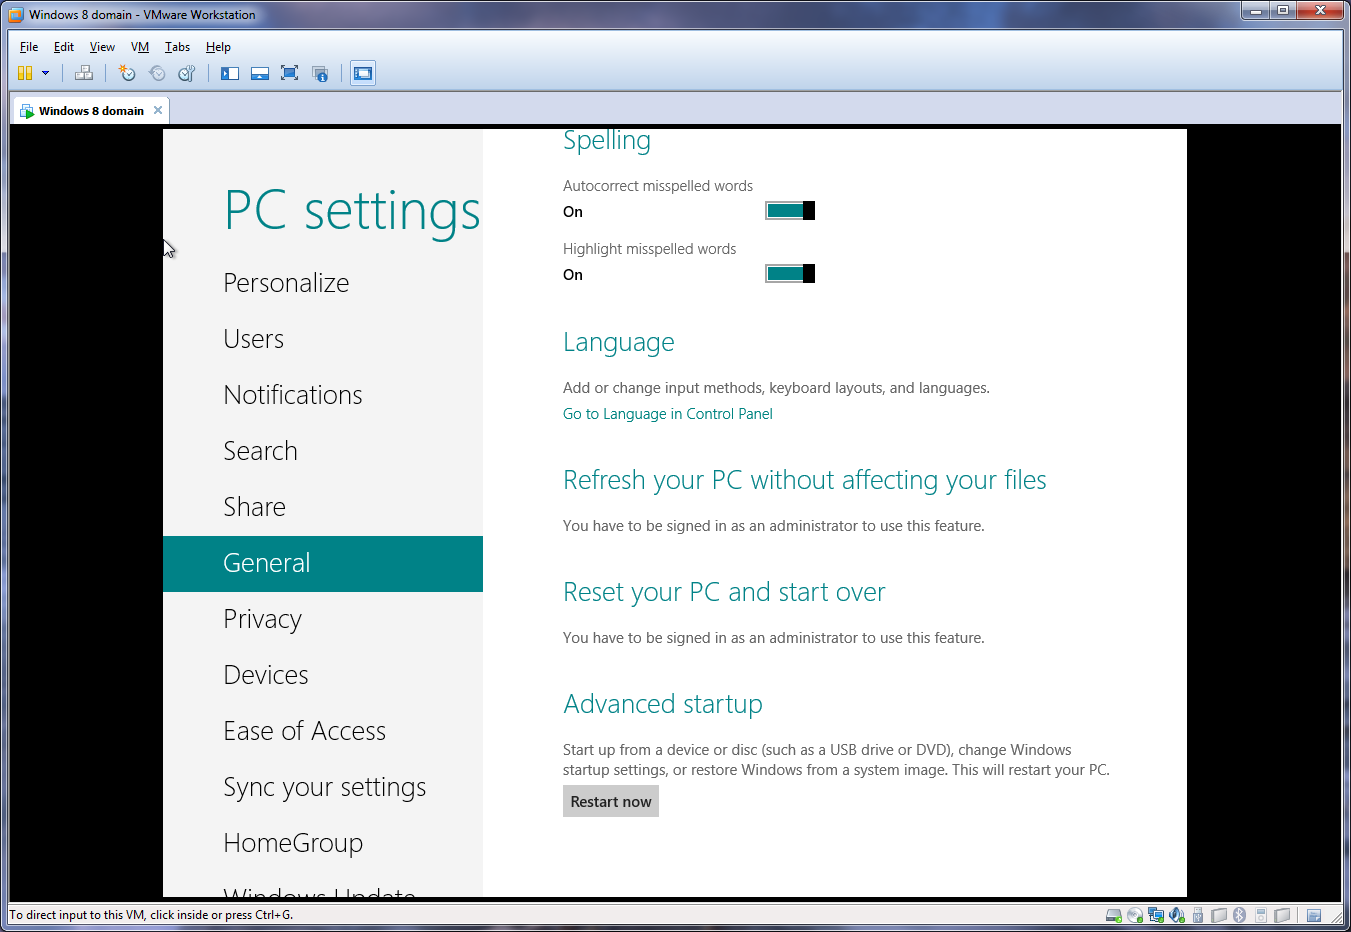This screenshot has height=932, width=1351.
Task: Click the Restart now button
Action: 611,801
